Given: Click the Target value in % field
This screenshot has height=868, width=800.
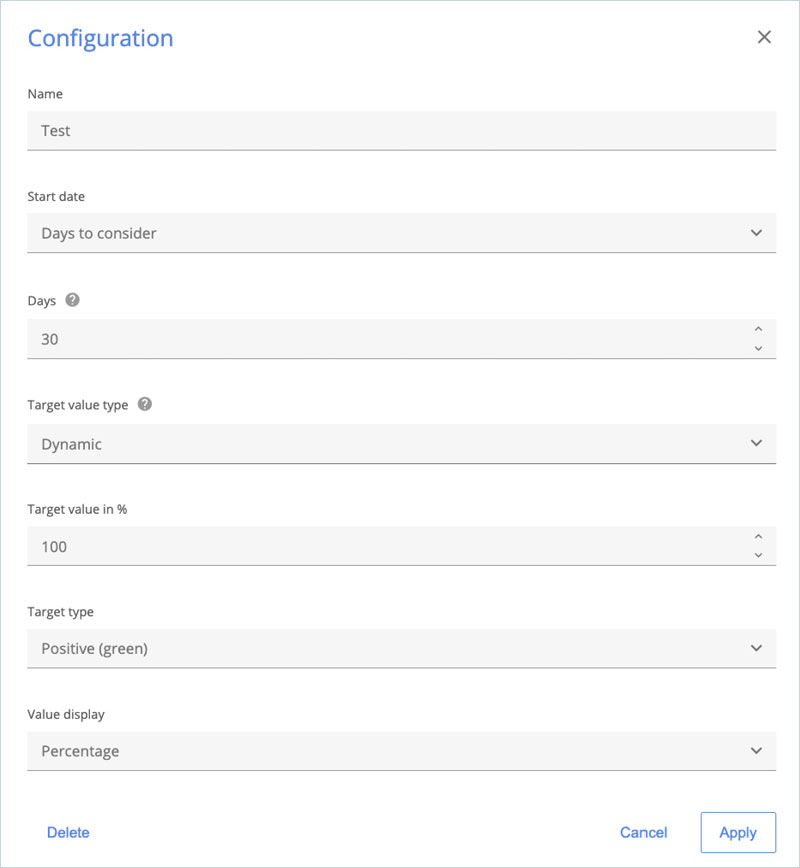Looking at the screenshot, I should 380,547.
